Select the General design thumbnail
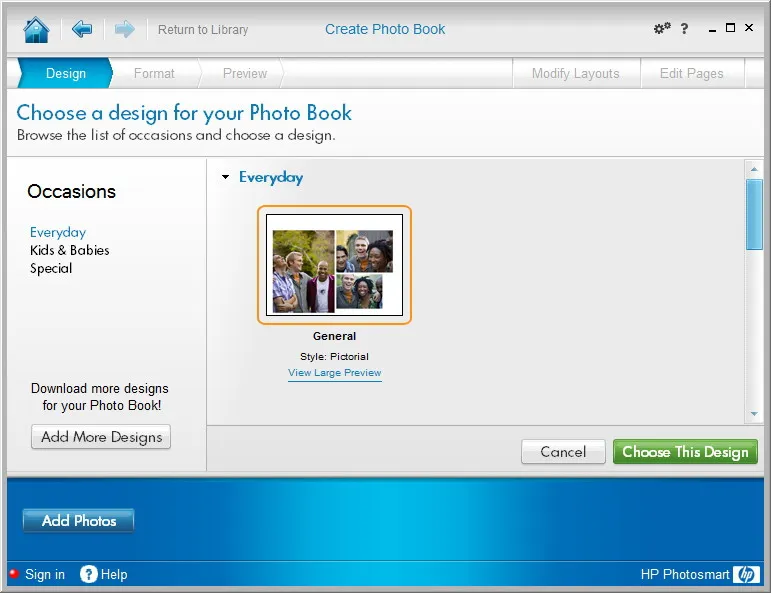The image size is (771, 593). 334,265
